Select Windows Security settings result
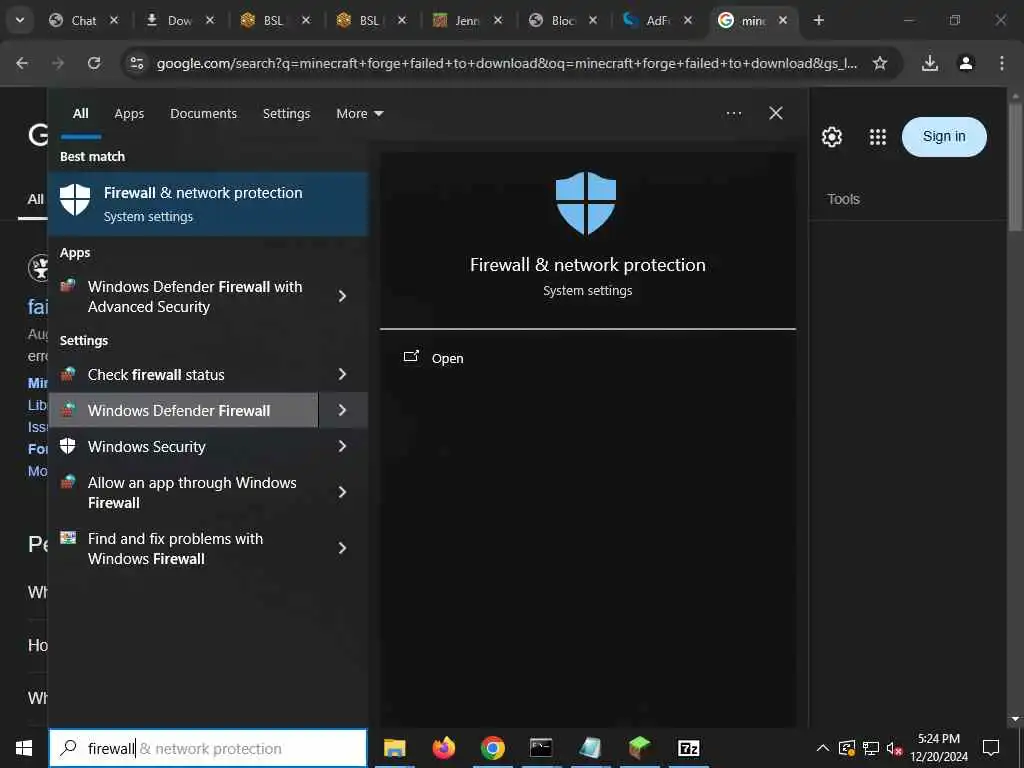1024x768 pixels. pyautogui.click(x=184, y=446)
